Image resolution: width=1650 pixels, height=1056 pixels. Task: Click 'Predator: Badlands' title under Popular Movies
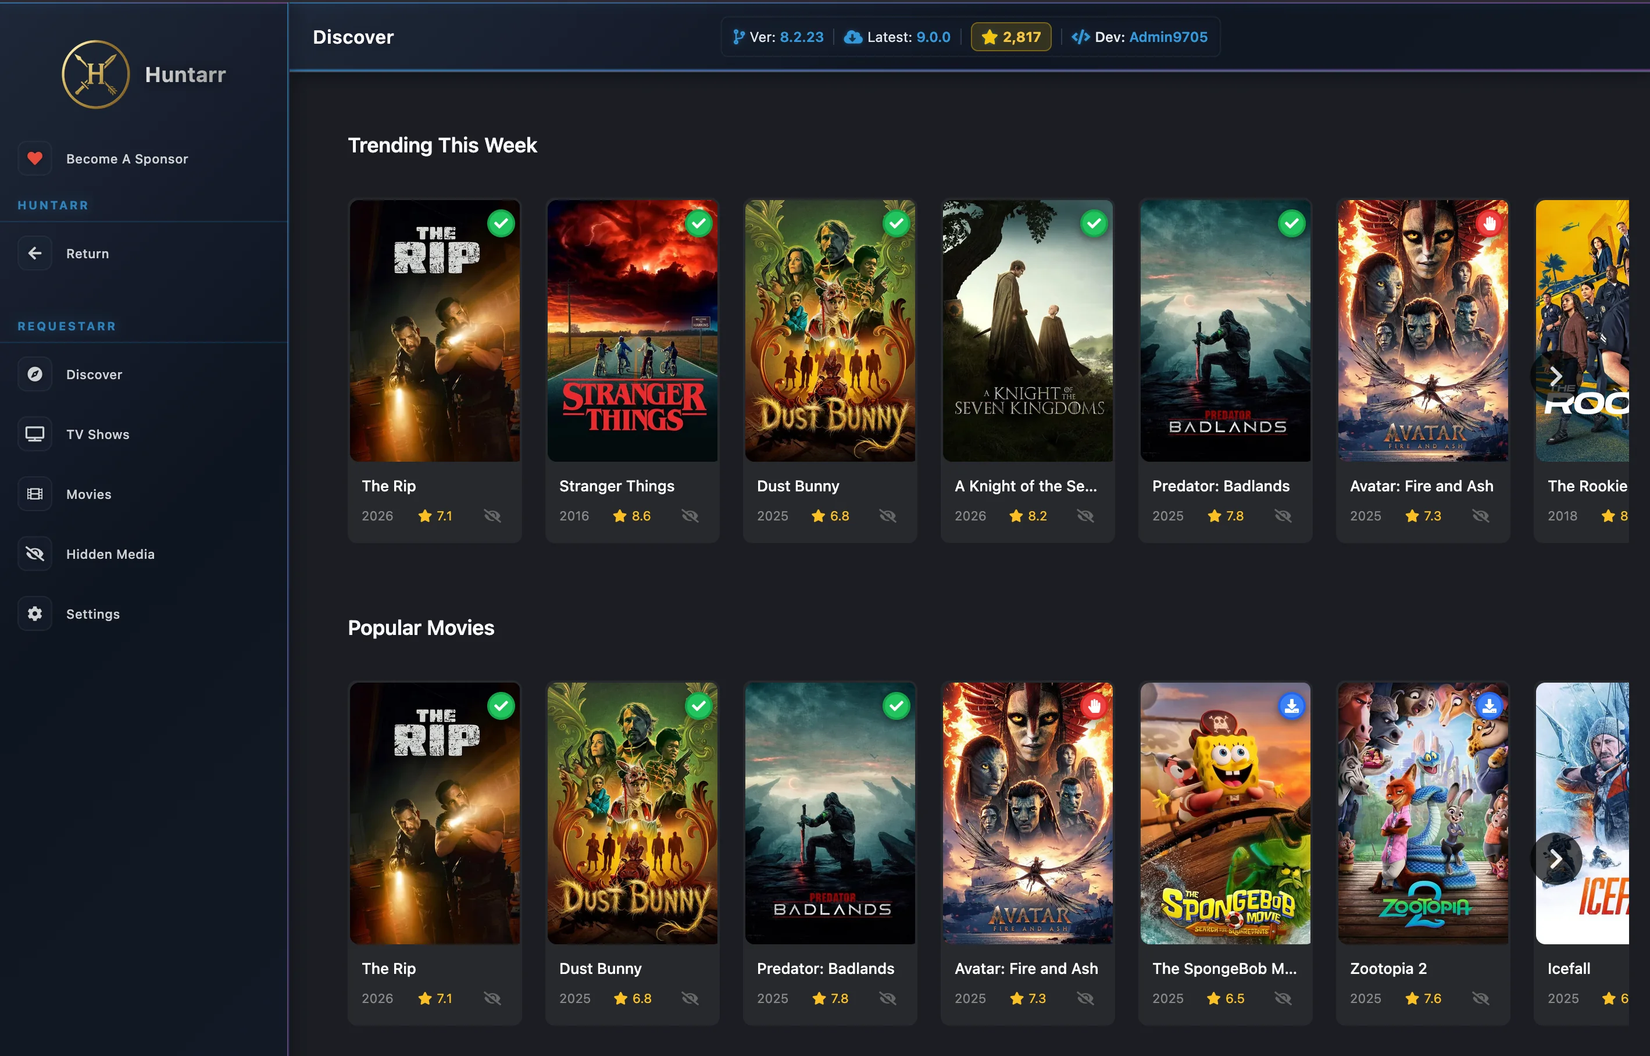[x=826, y=969]
